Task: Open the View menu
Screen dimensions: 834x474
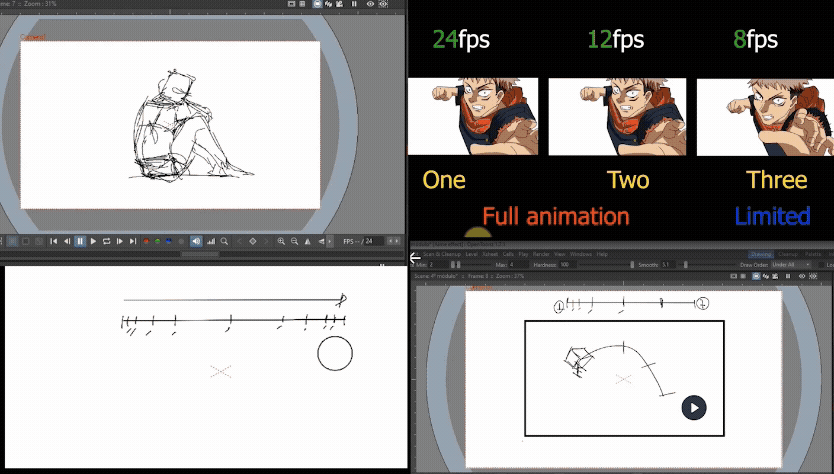Action: [x=560, y=254]
